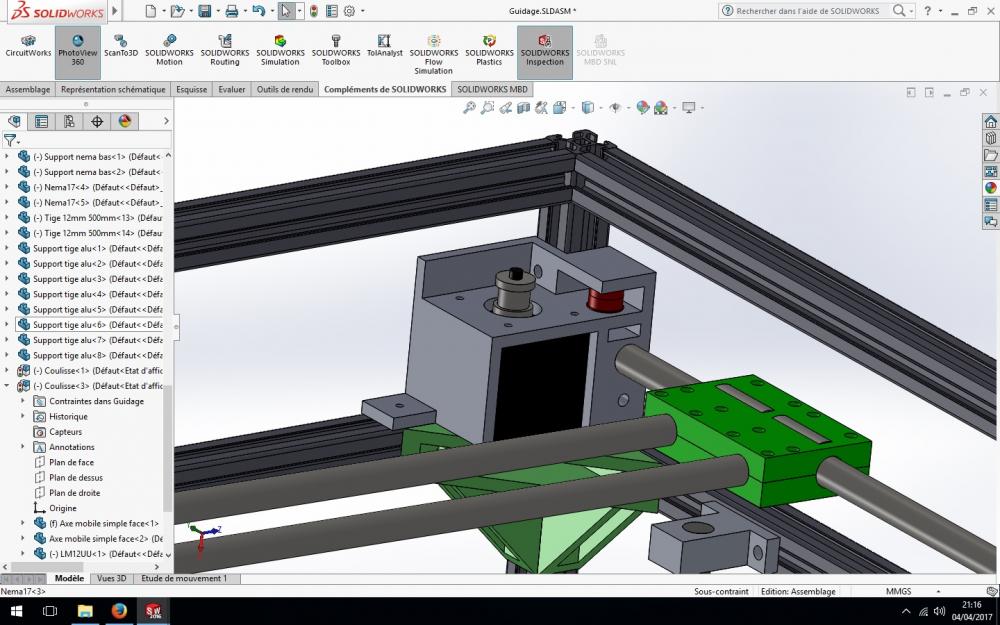The image size is (1000, 625).
Task: Open Firefox from the Windows taskbar
Action: click(119, 610)
